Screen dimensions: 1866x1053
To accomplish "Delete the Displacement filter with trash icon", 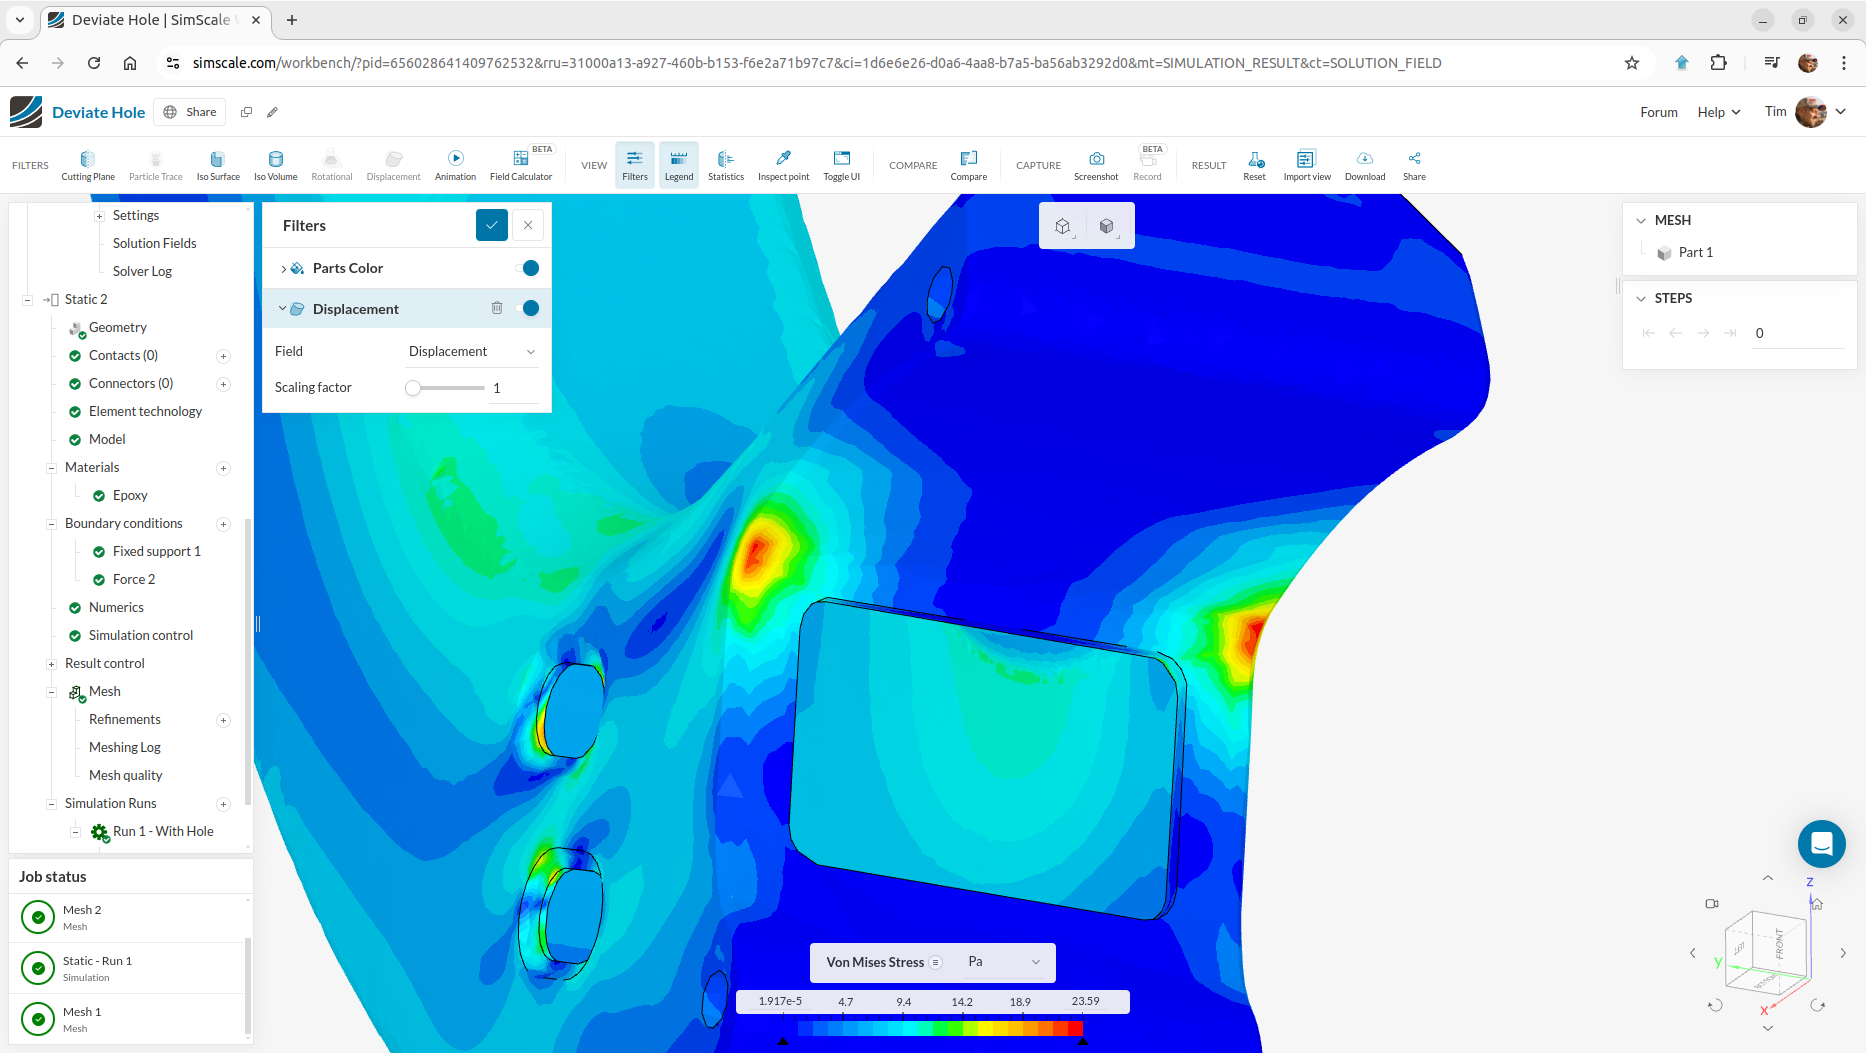I will coord(497,308).
